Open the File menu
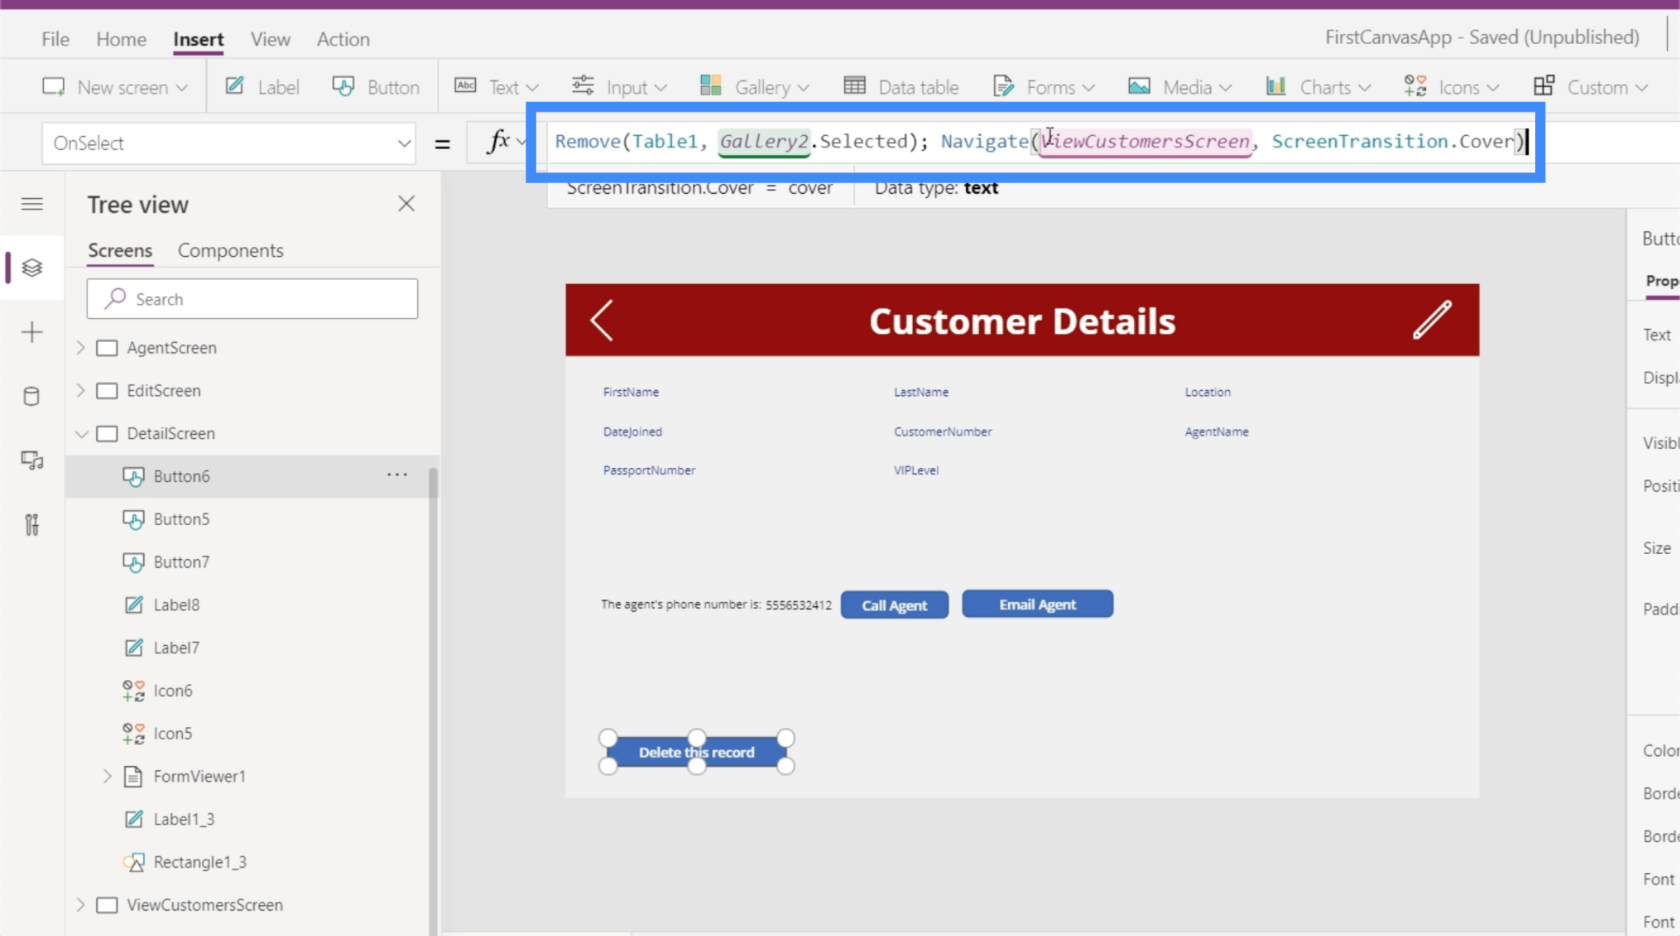This screenshot has height=936, width=1680. click(56, 39)
